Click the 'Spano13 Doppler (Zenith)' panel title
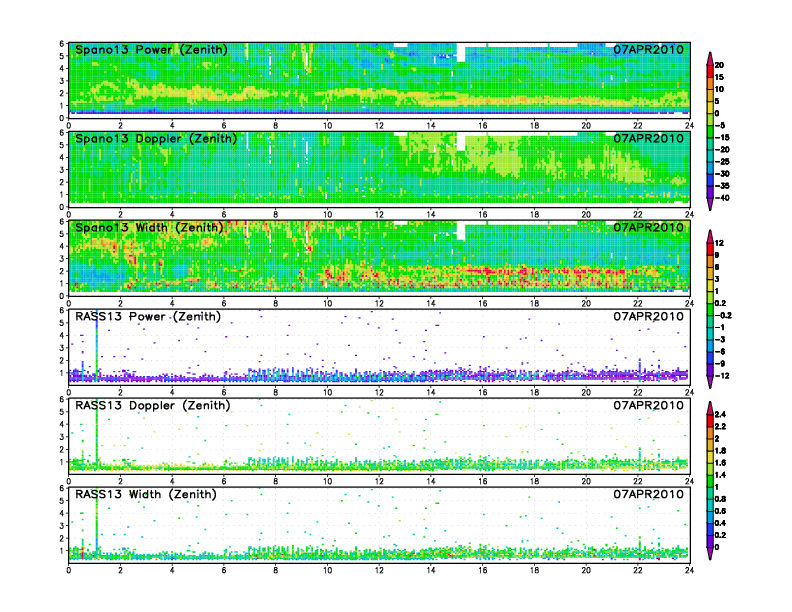Viewport: 792px width, 612px height. (156, 139)
